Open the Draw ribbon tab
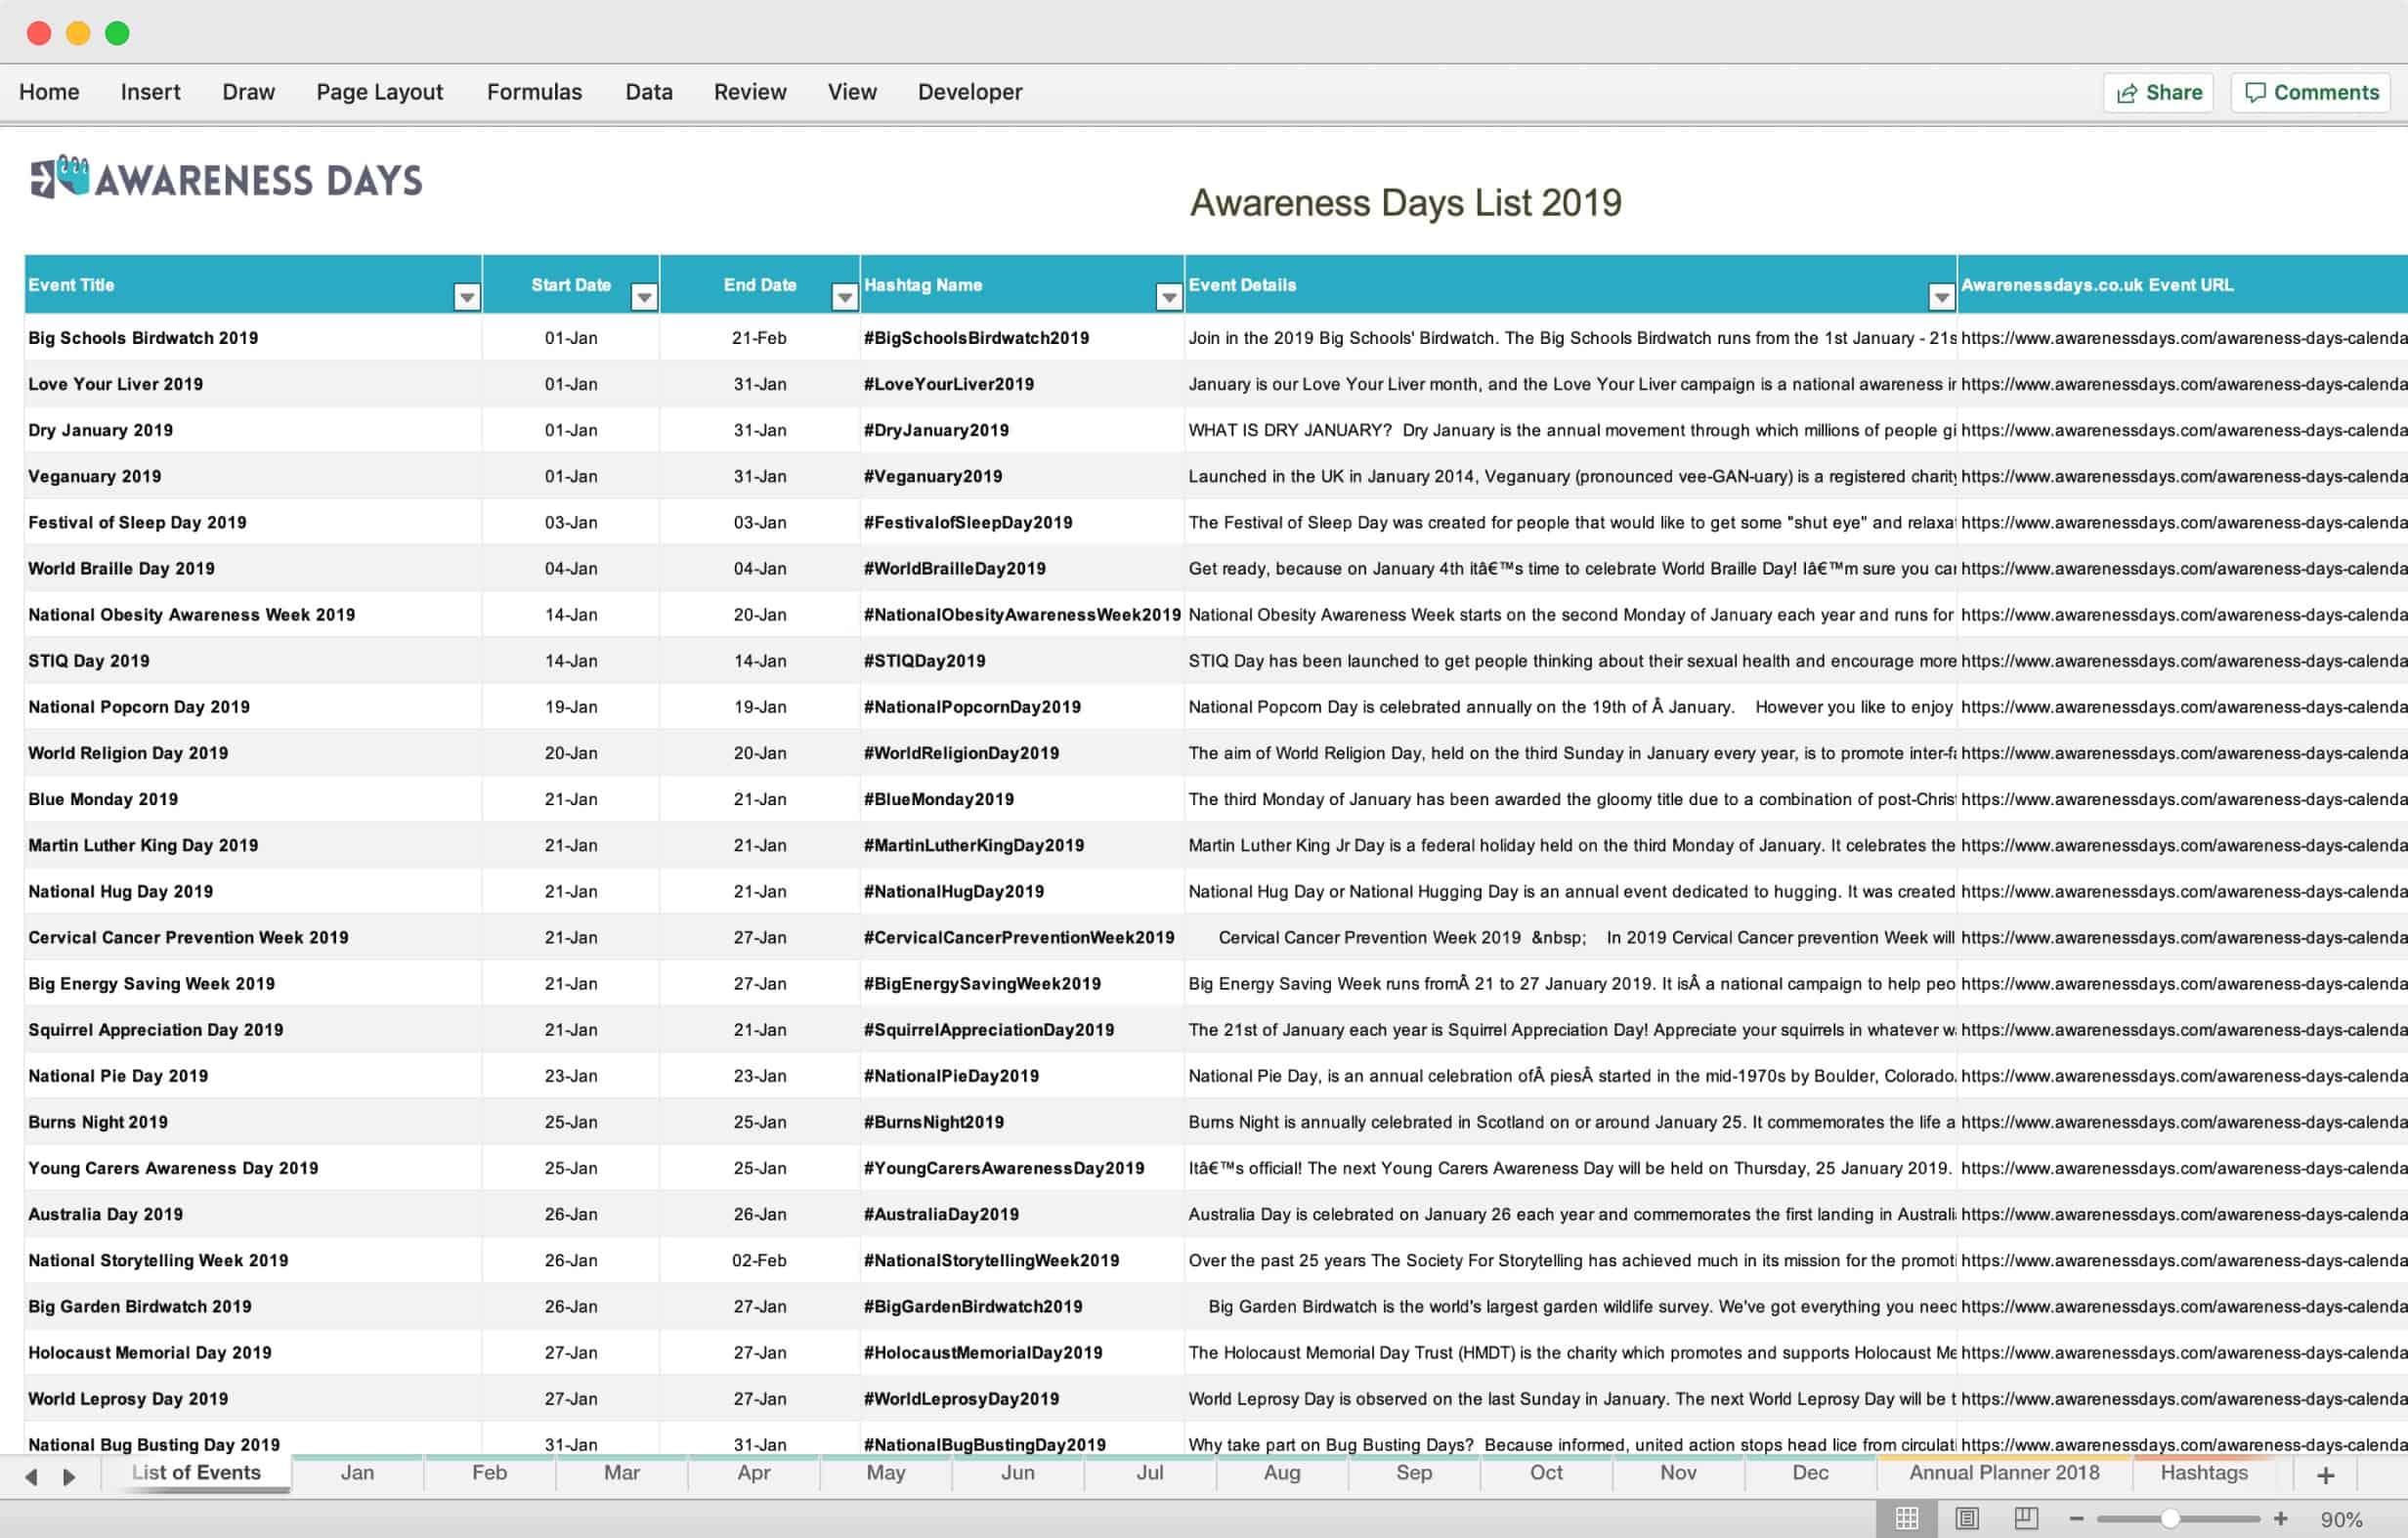Image resolution: width=2408 pixels, height=1538 pixels. (x=248, y=92)
